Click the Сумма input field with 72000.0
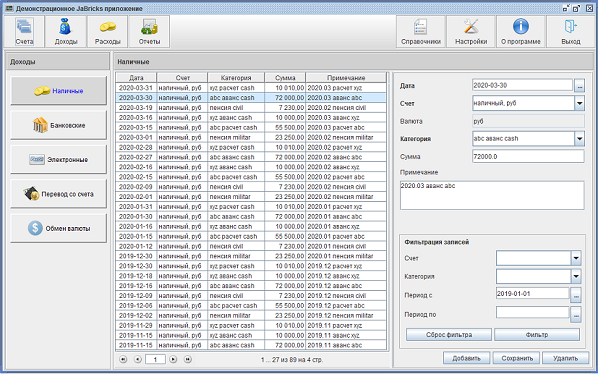Screen dimensions: 598x374 tap(528, 156)
